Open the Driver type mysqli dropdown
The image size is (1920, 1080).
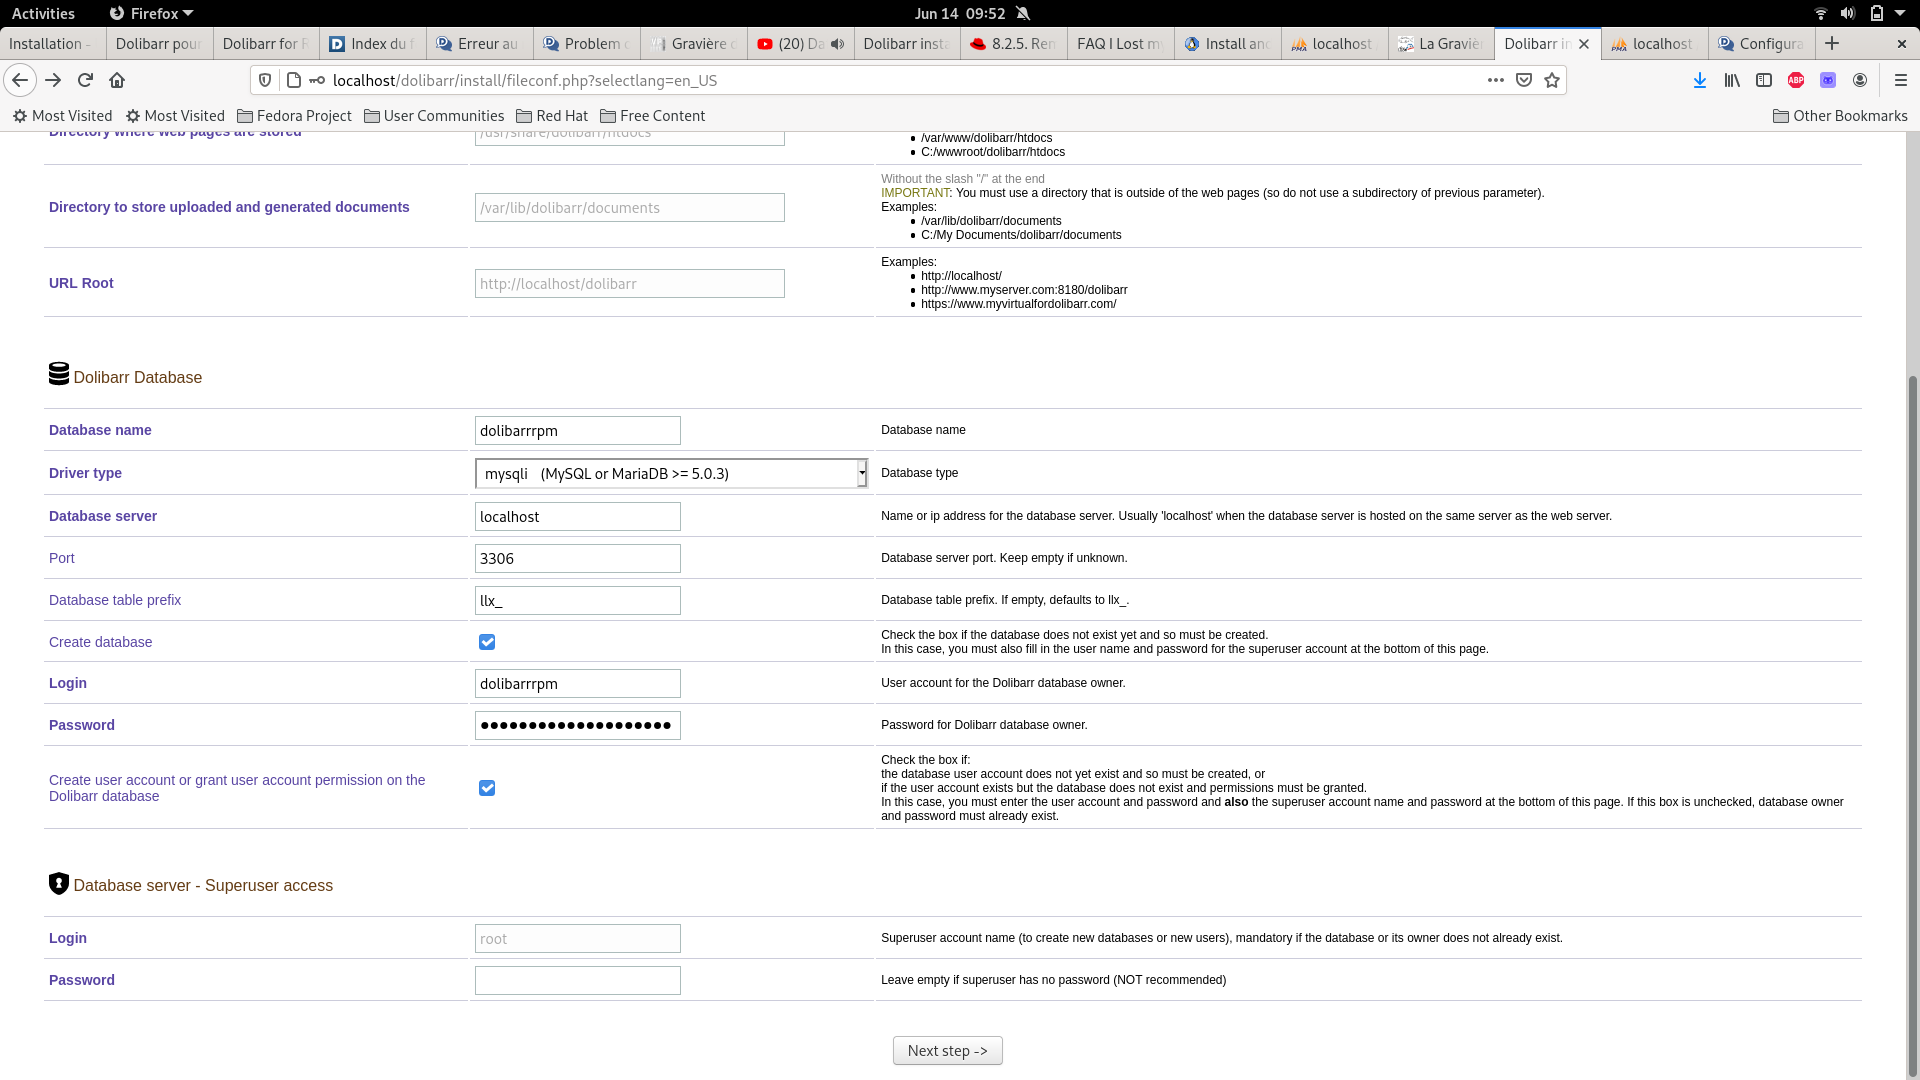[671, 473]
